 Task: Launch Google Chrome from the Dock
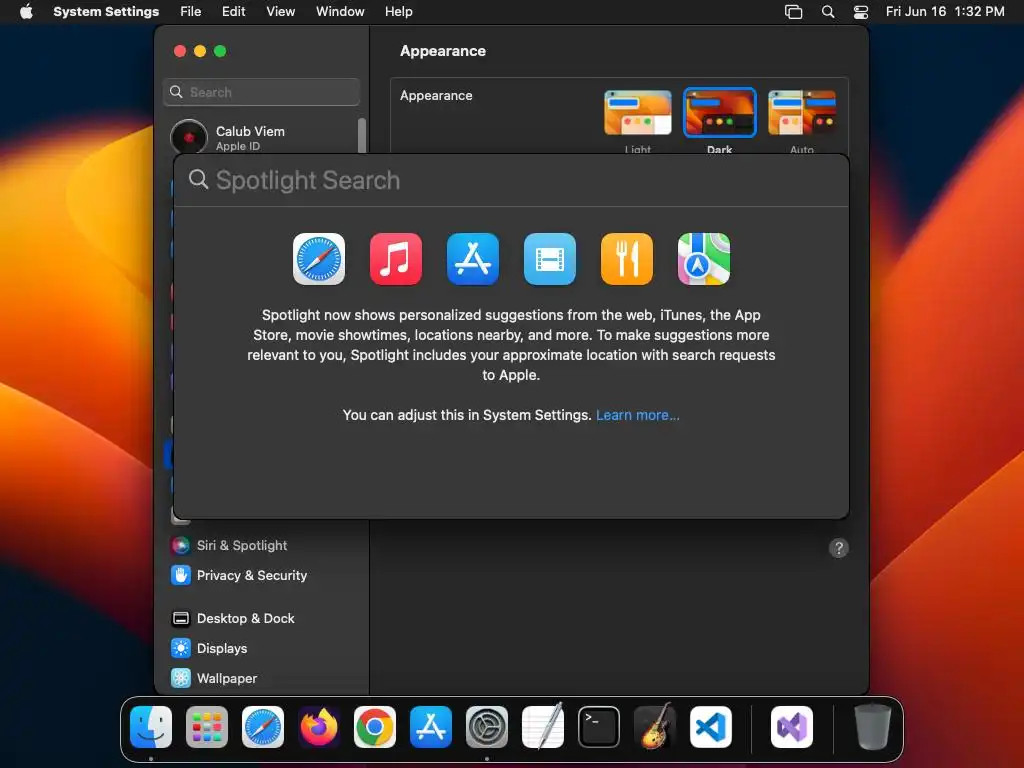click(375, 727)
